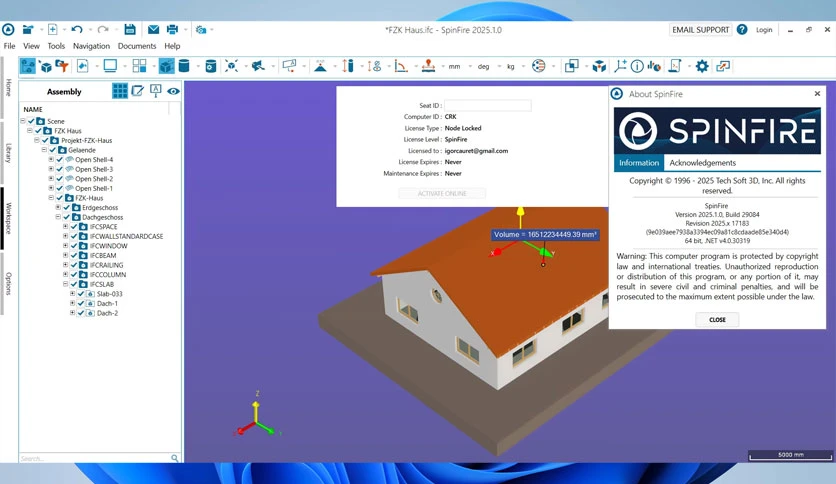Click the import document icon in toolbar
The height and width of the screenshot is (484, 836).
[x=83, y=66]
